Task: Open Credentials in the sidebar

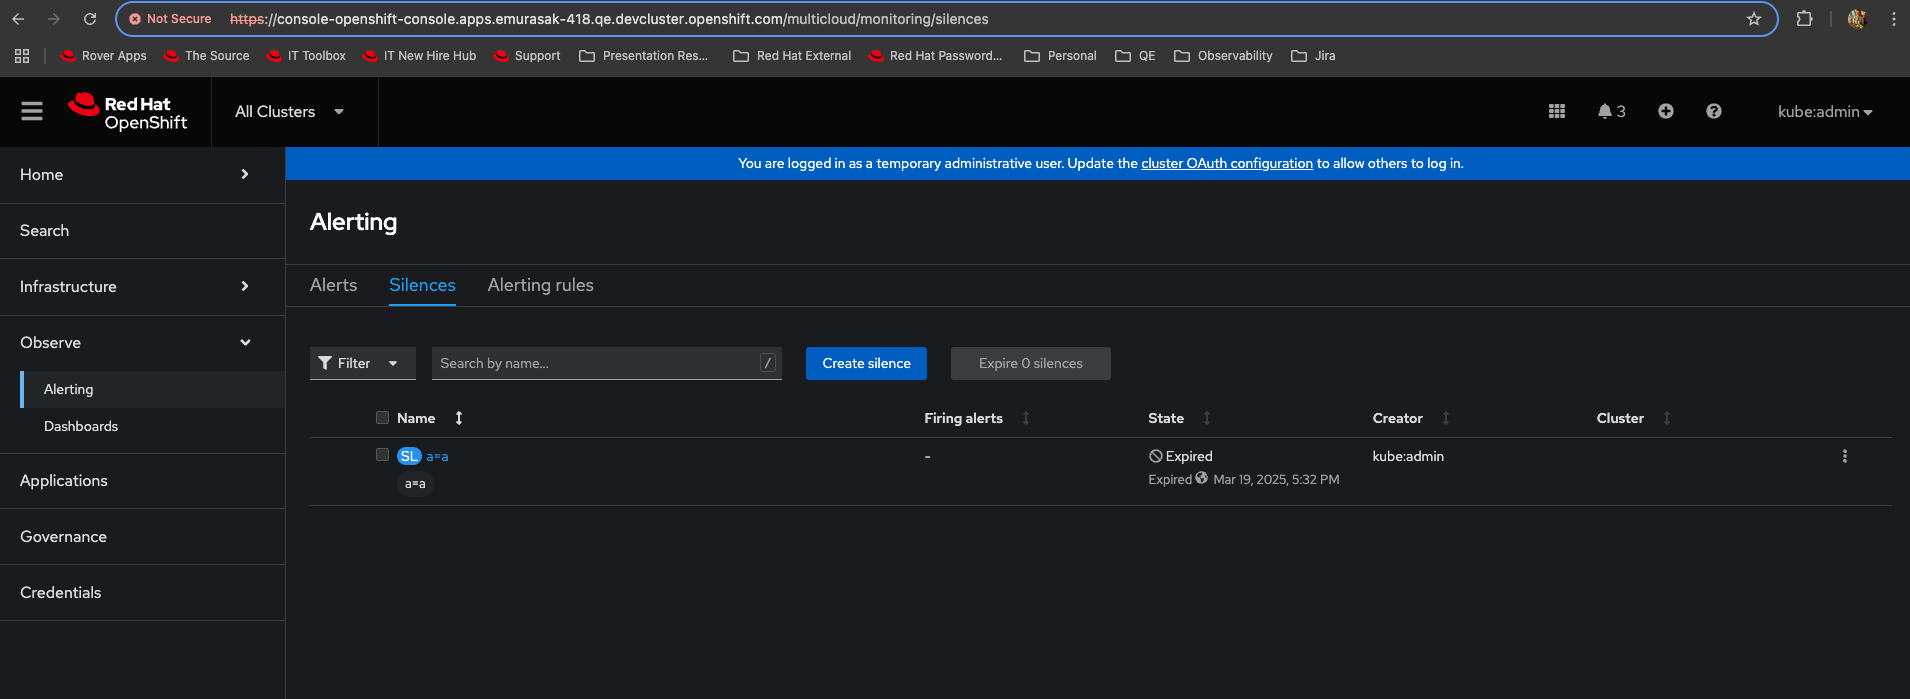Action: 142,593
